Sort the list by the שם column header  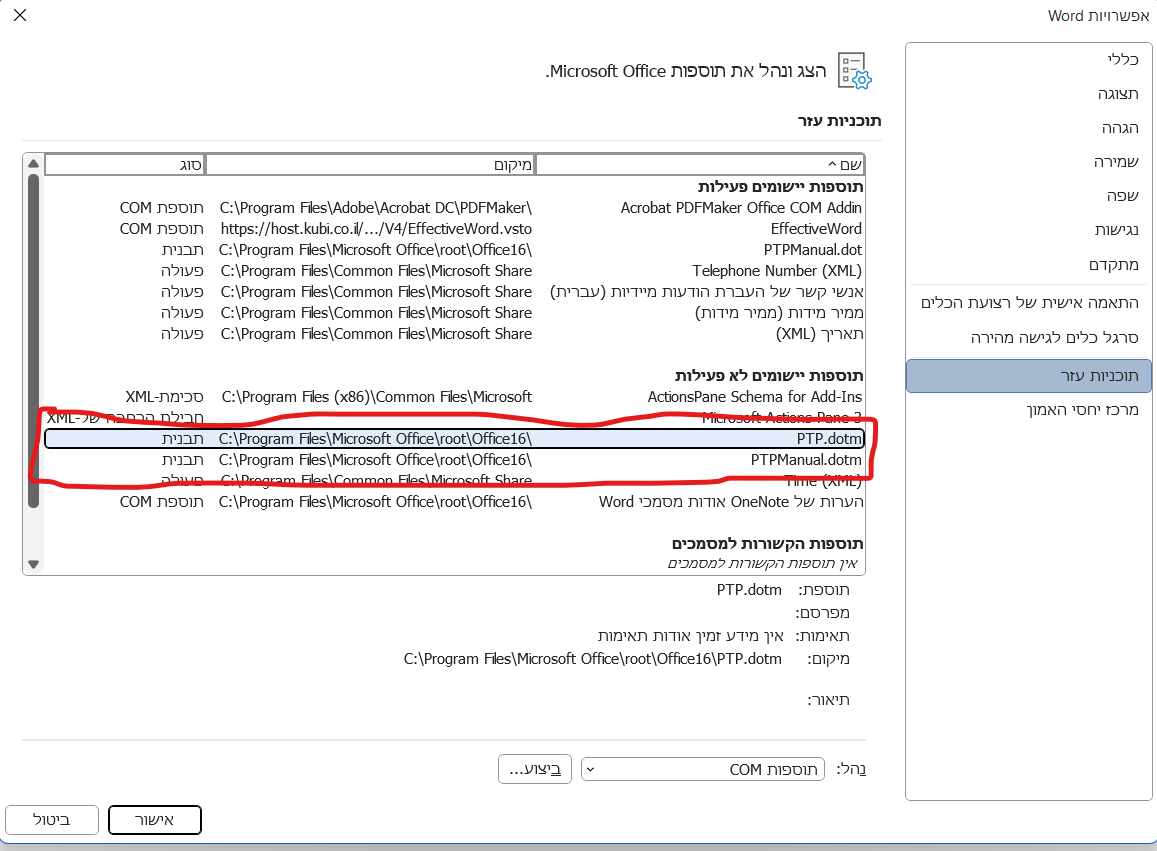click(x=700, y=165)
